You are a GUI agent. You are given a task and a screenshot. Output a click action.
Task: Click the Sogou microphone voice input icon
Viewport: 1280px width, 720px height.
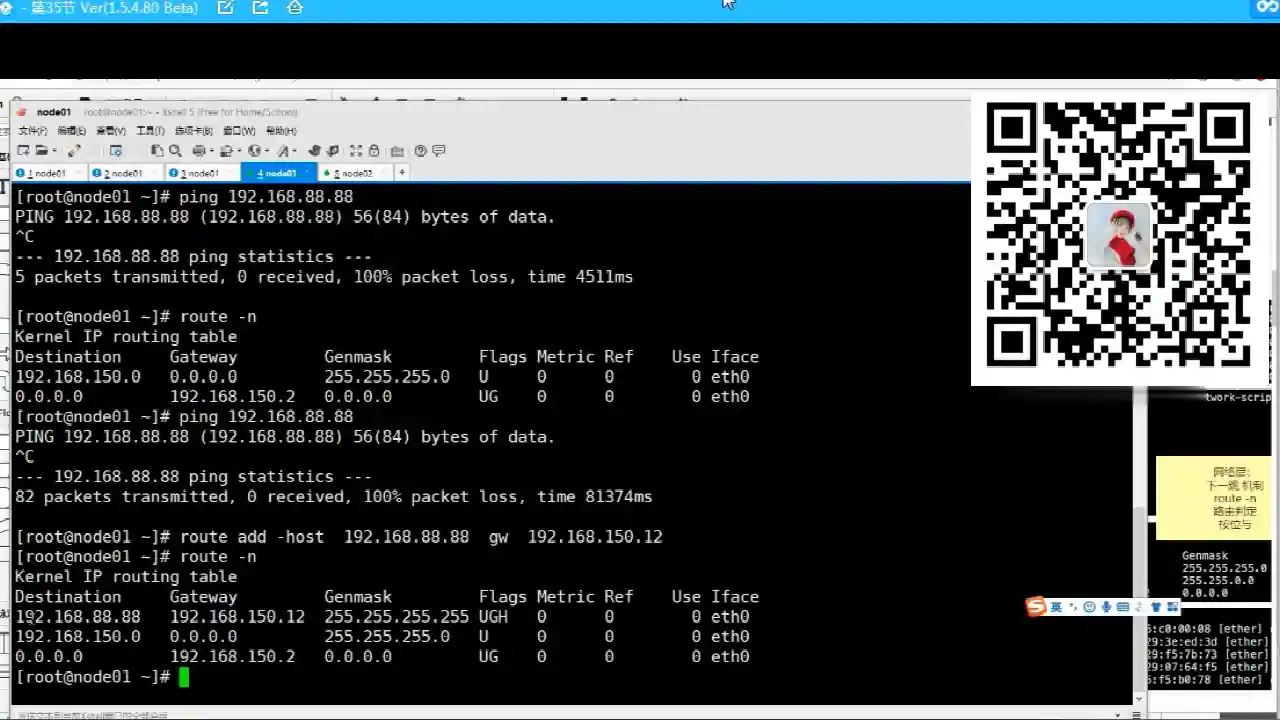[x=1106, y=607]
